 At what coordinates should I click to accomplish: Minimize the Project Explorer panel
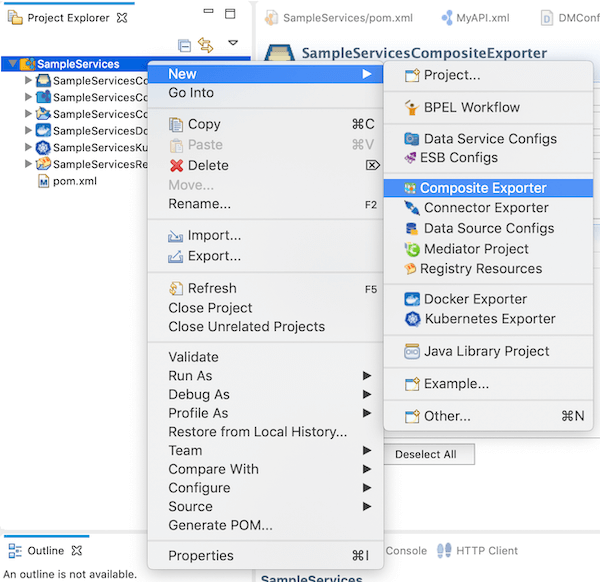[x=208, y=11]
